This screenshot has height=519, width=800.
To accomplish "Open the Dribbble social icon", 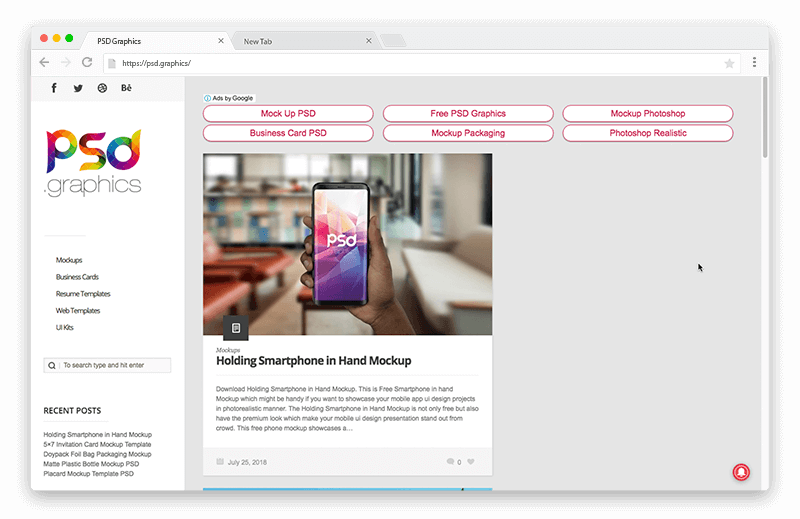I will pos(102,88).
